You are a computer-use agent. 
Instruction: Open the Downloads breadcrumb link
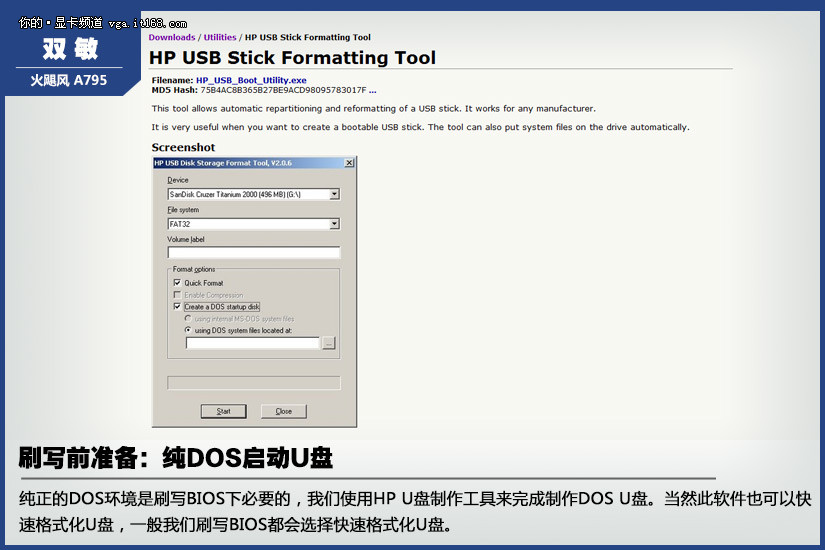[x=172, y=38]
